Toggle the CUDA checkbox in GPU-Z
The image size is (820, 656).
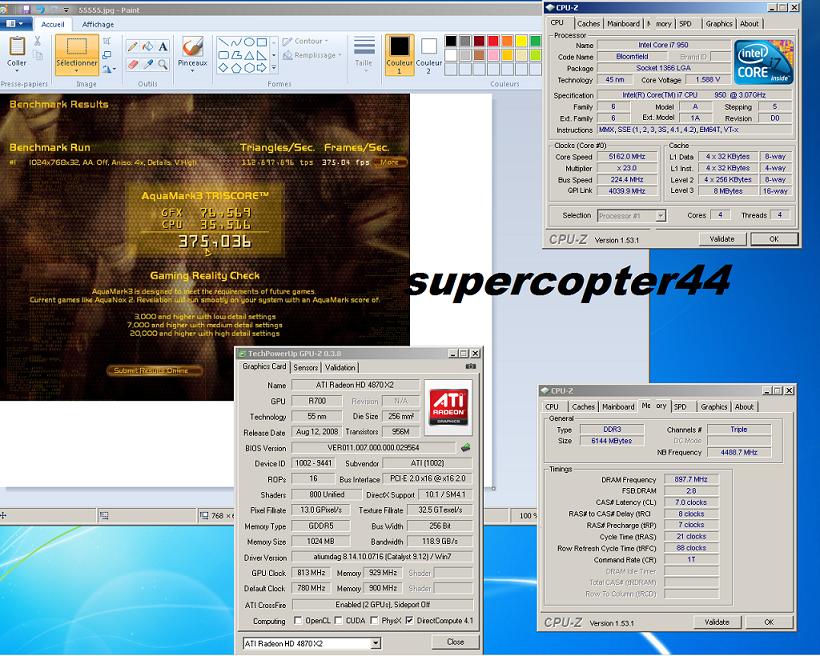click(x=338, y=620)
